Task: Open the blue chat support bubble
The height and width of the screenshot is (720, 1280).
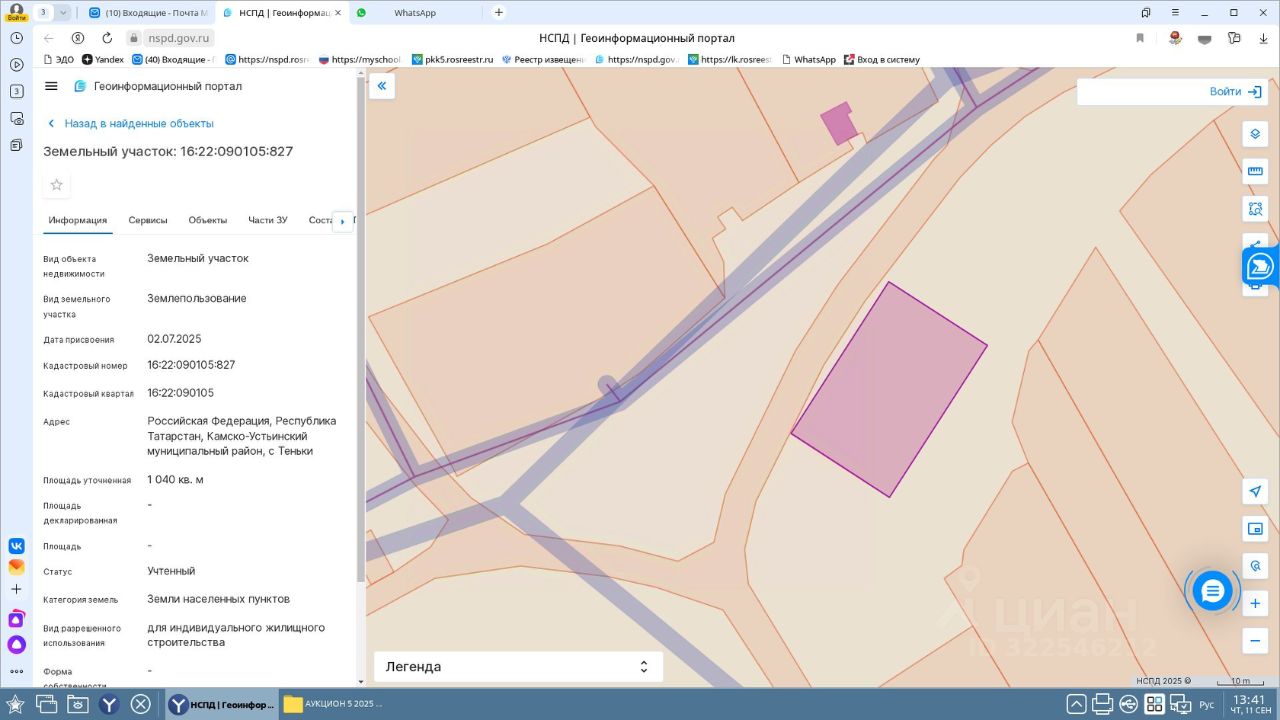Action: (x=1212, y=591)
